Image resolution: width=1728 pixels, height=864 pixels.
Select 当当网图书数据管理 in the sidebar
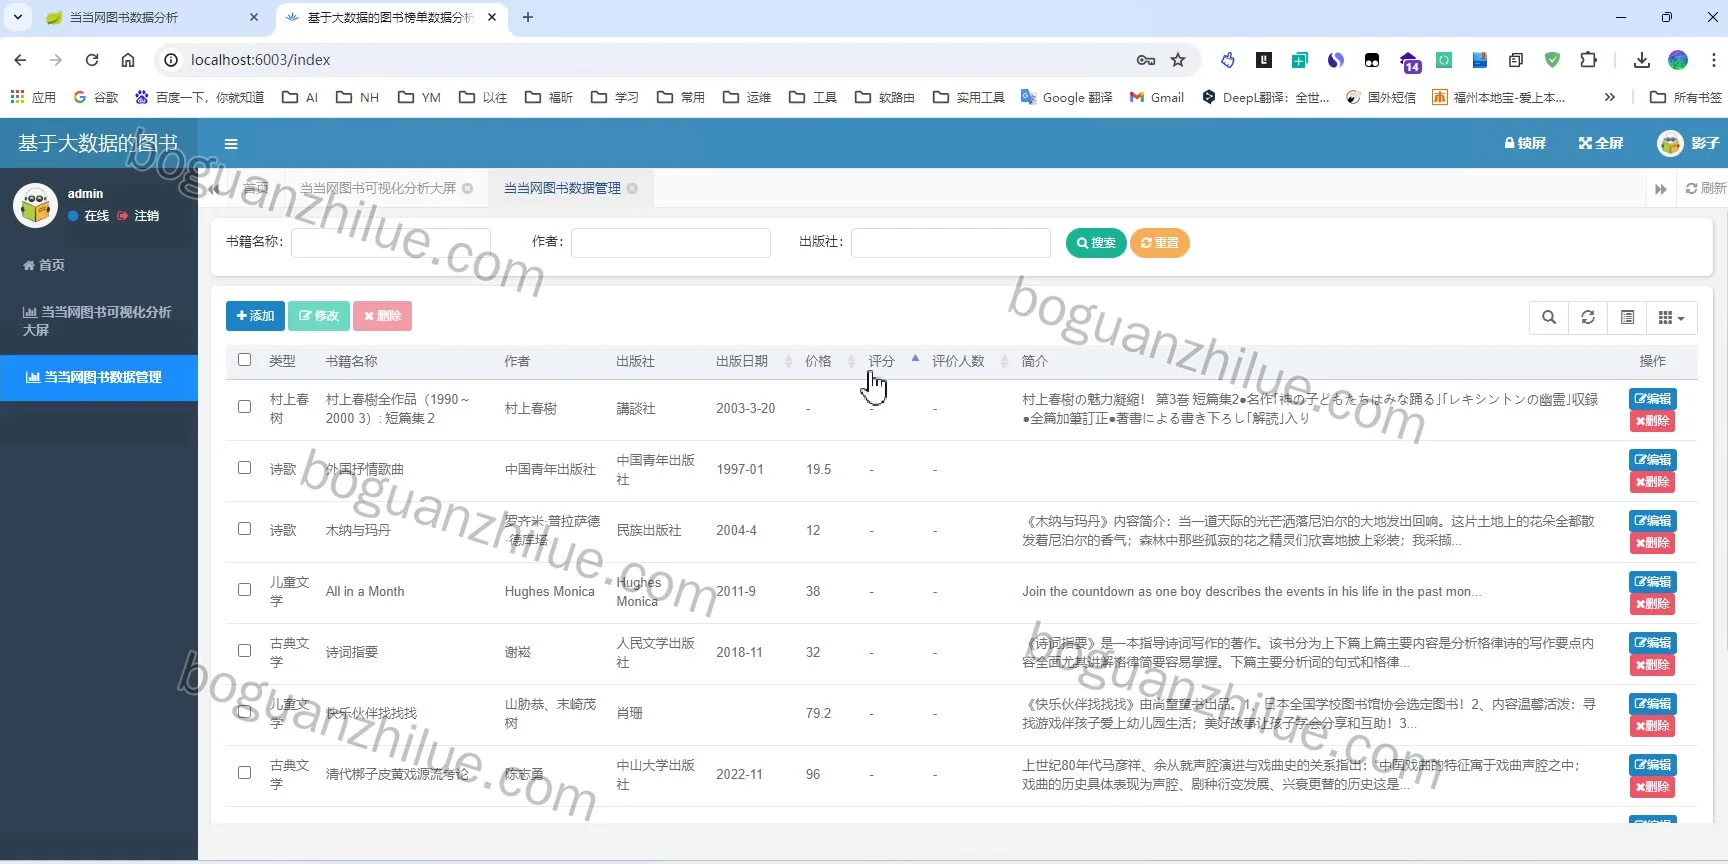coord(99,377)
